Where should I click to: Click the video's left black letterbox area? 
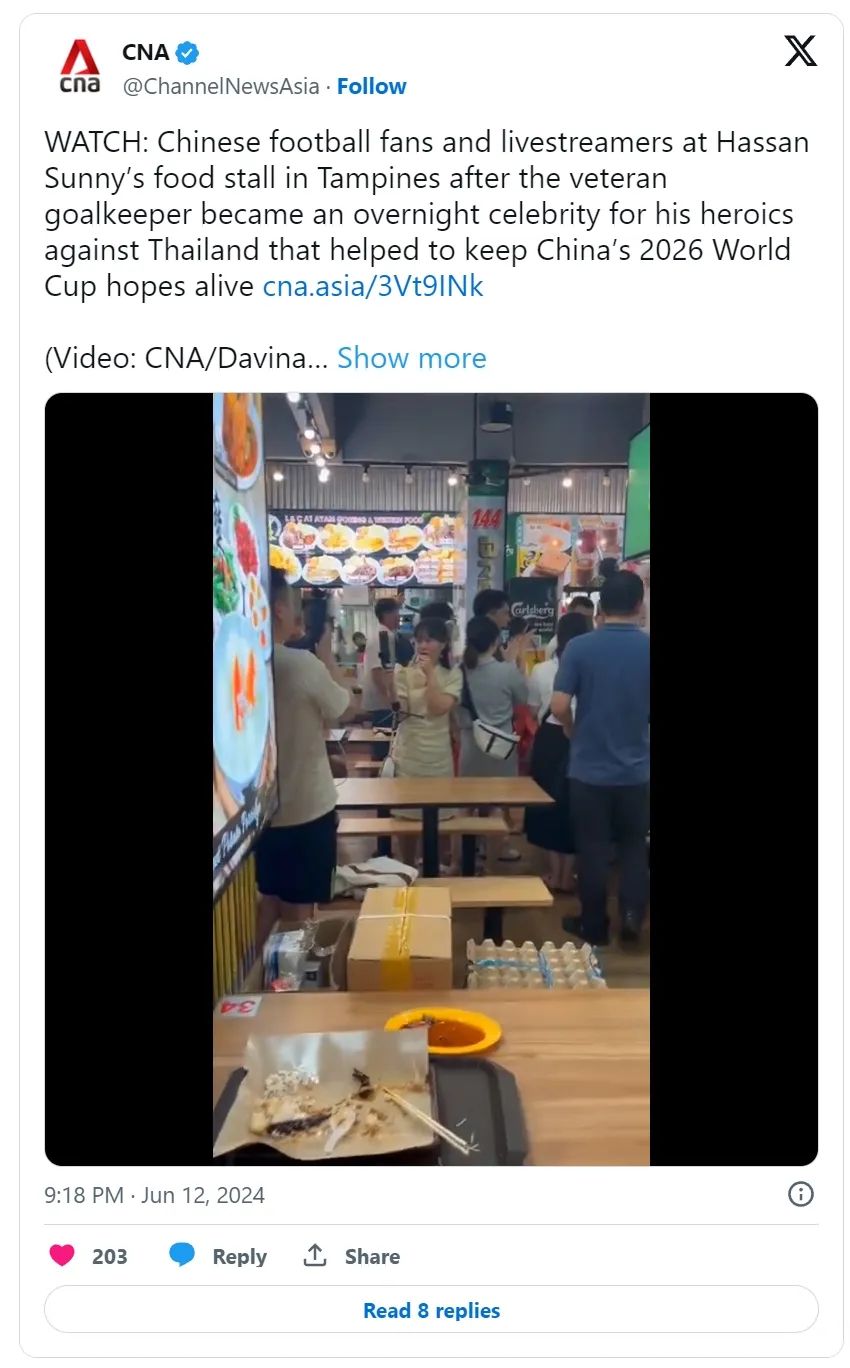pos(129,779)
